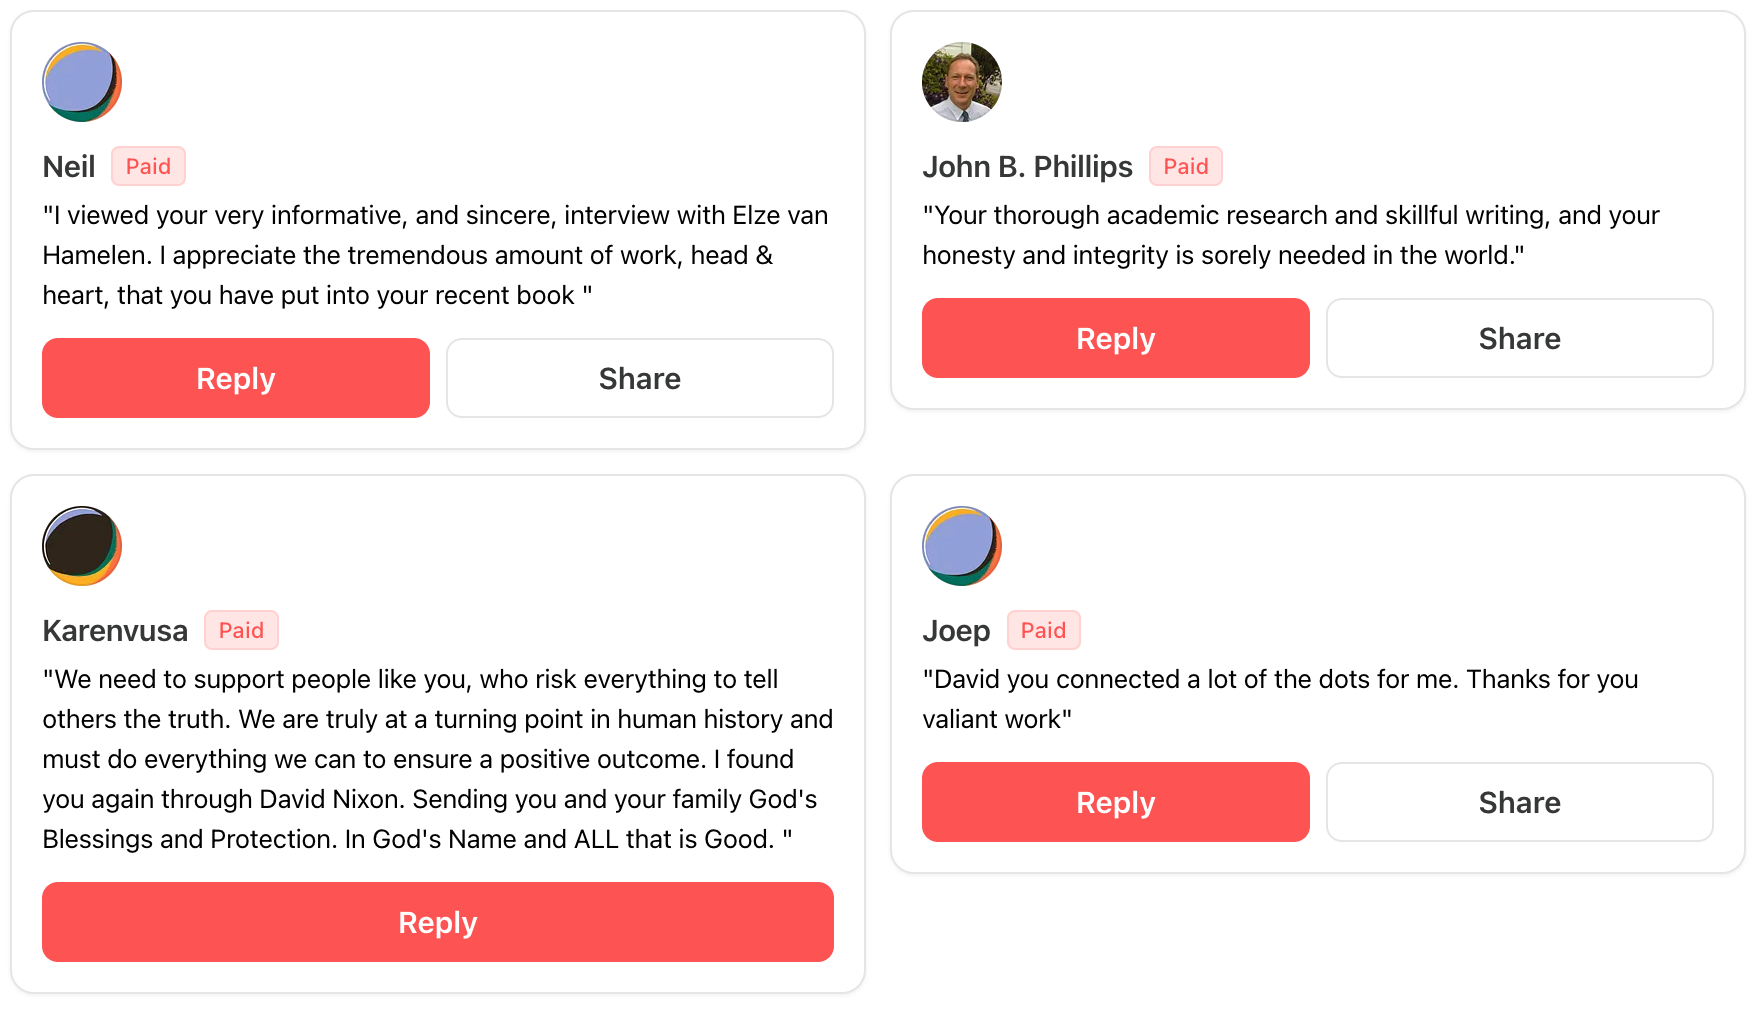Click the Paid badge next to Karenvusa

click(241, 630)
